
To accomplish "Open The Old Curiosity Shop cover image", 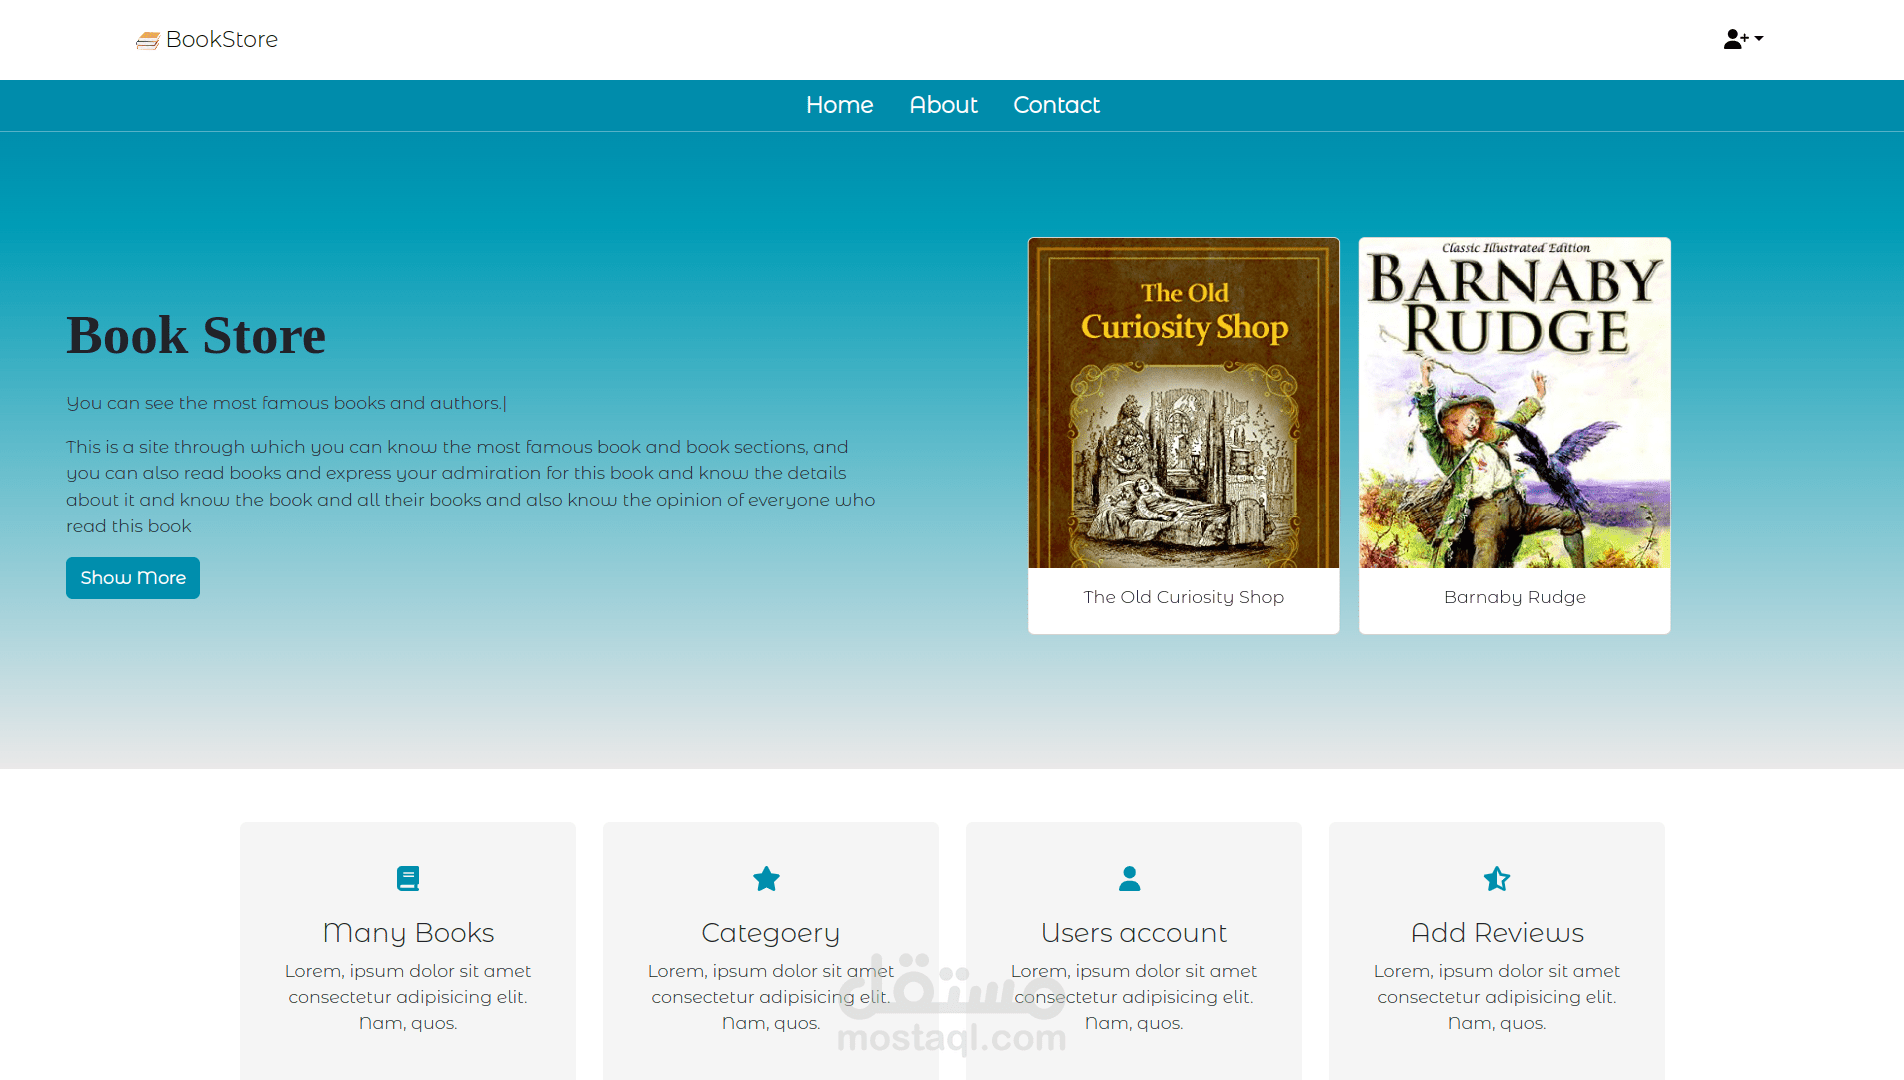I will click(x=1184, y=403).
